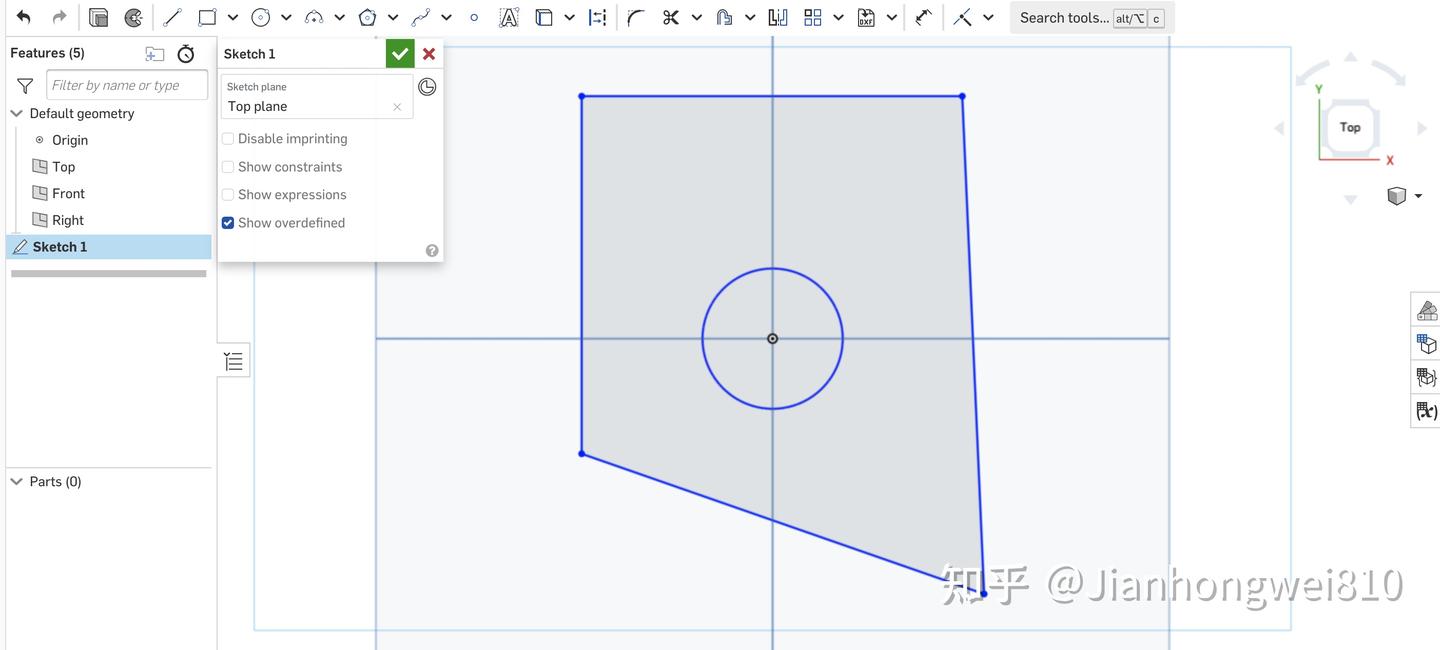
Task: Pick the Spline tool
Action: pos(419,16)
